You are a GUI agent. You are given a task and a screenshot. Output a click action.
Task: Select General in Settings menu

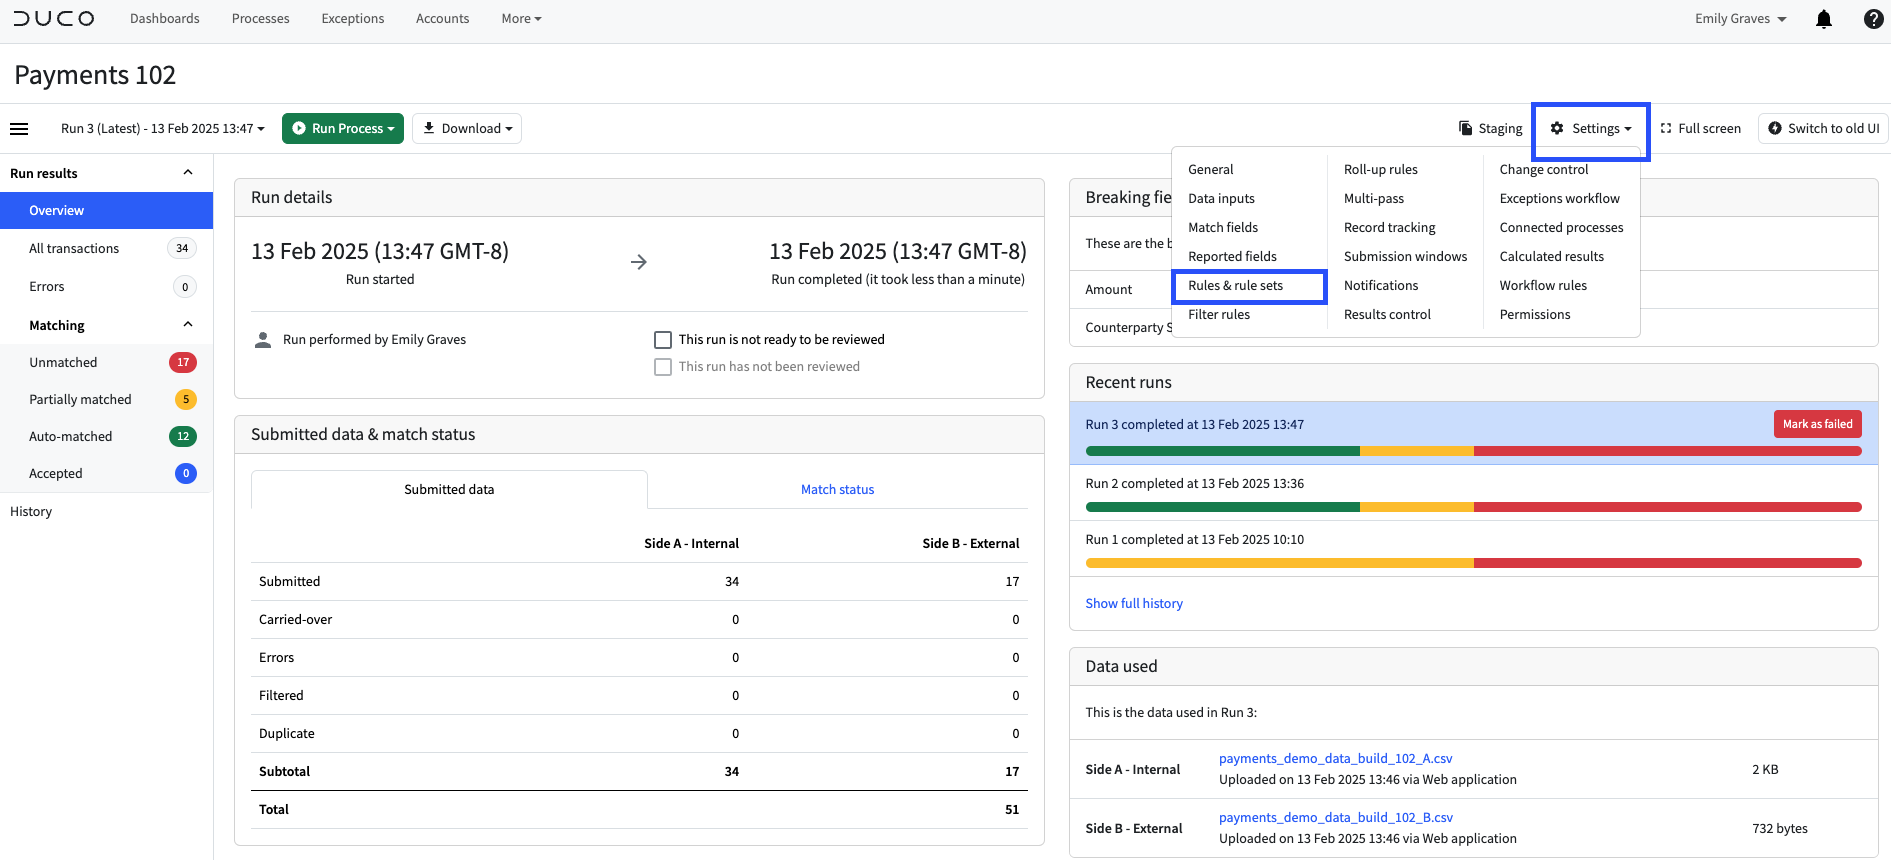(x=1211, y=170)
